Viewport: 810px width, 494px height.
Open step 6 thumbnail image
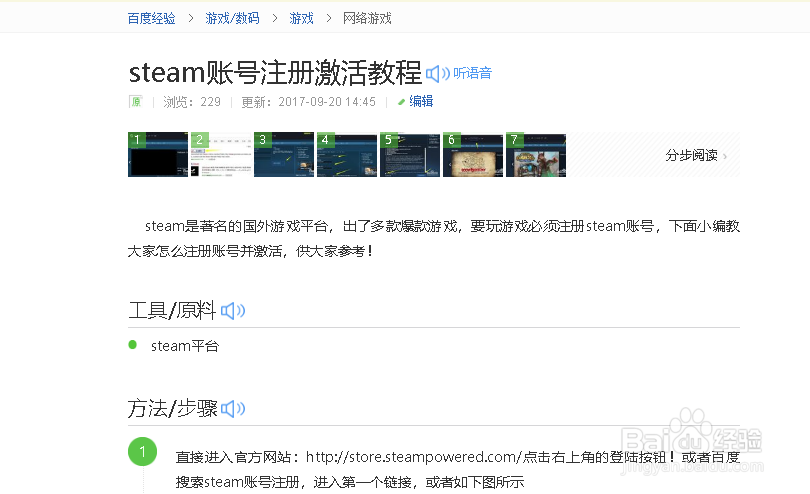(473, 155)
